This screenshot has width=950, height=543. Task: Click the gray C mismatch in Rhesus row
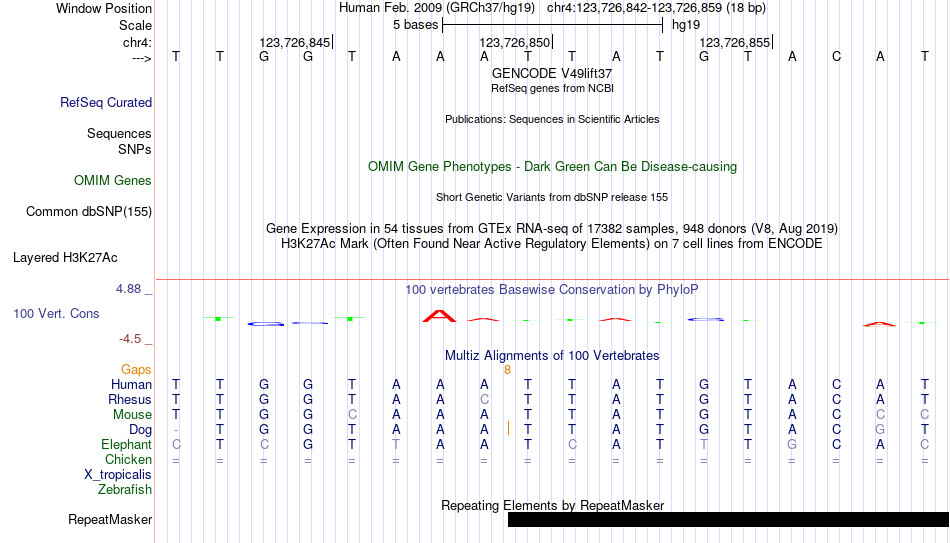(484, 399)
